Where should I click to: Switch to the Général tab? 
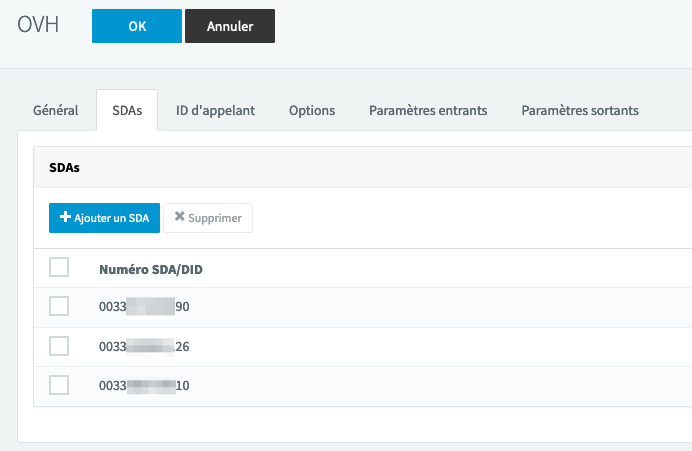coord(56,110)
